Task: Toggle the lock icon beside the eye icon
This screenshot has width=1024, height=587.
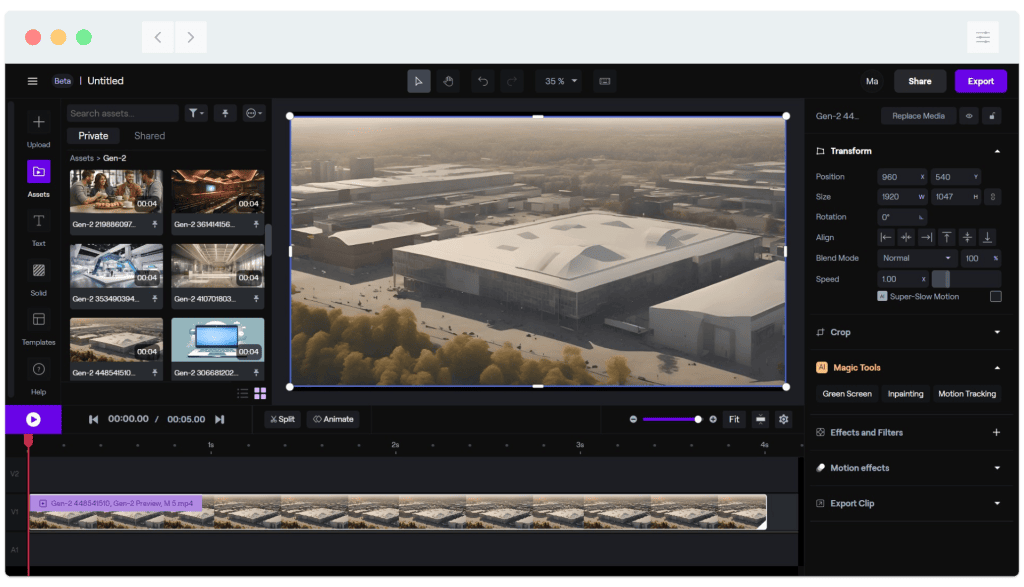Action: tap(992, 115)
